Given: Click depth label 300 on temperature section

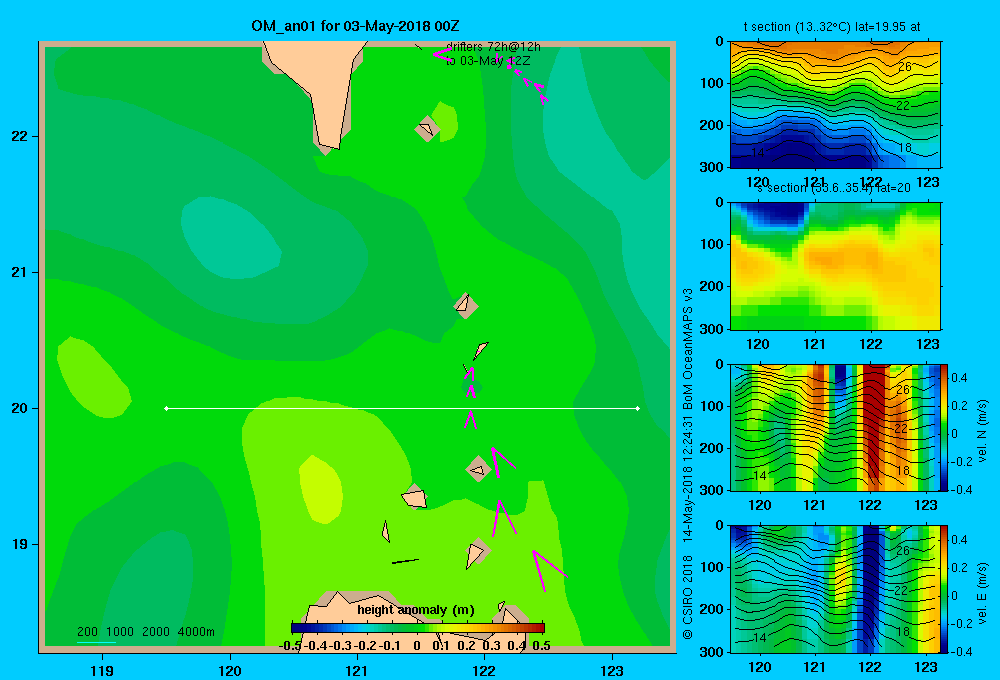Looking at the screenshot, I should point(712,167).
